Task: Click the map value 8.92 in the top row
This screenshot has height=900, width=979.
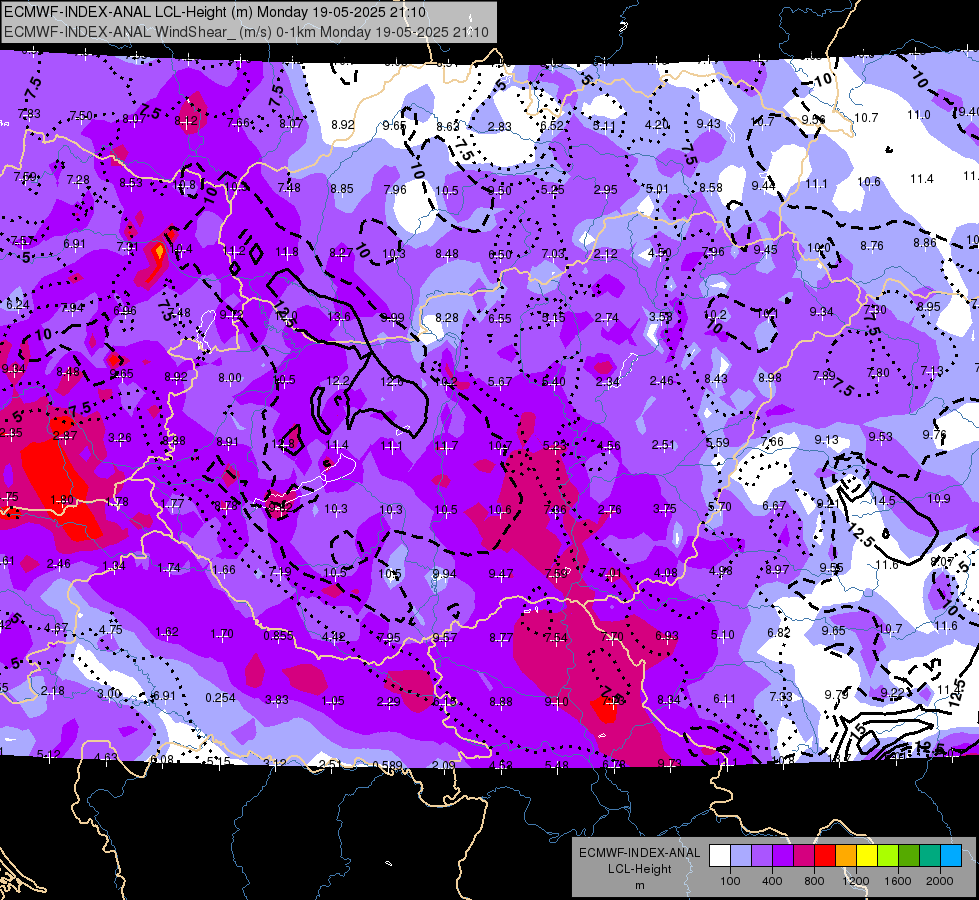Action: click(343, 125)
